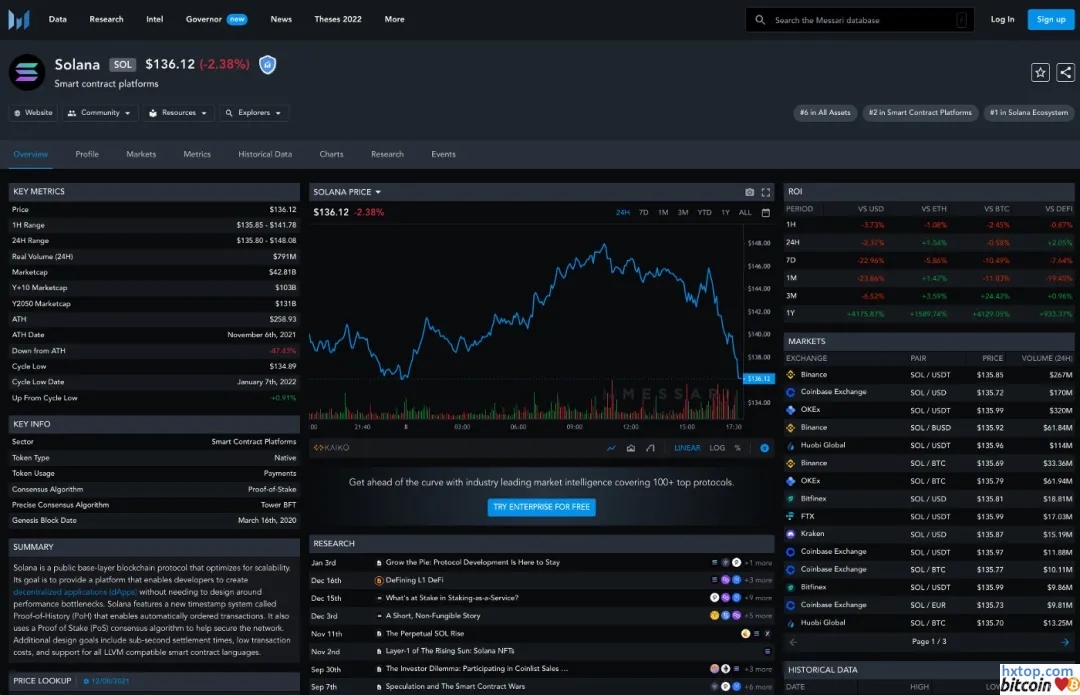
Task: Open the Research menu in top navigation
Action: 107,19
